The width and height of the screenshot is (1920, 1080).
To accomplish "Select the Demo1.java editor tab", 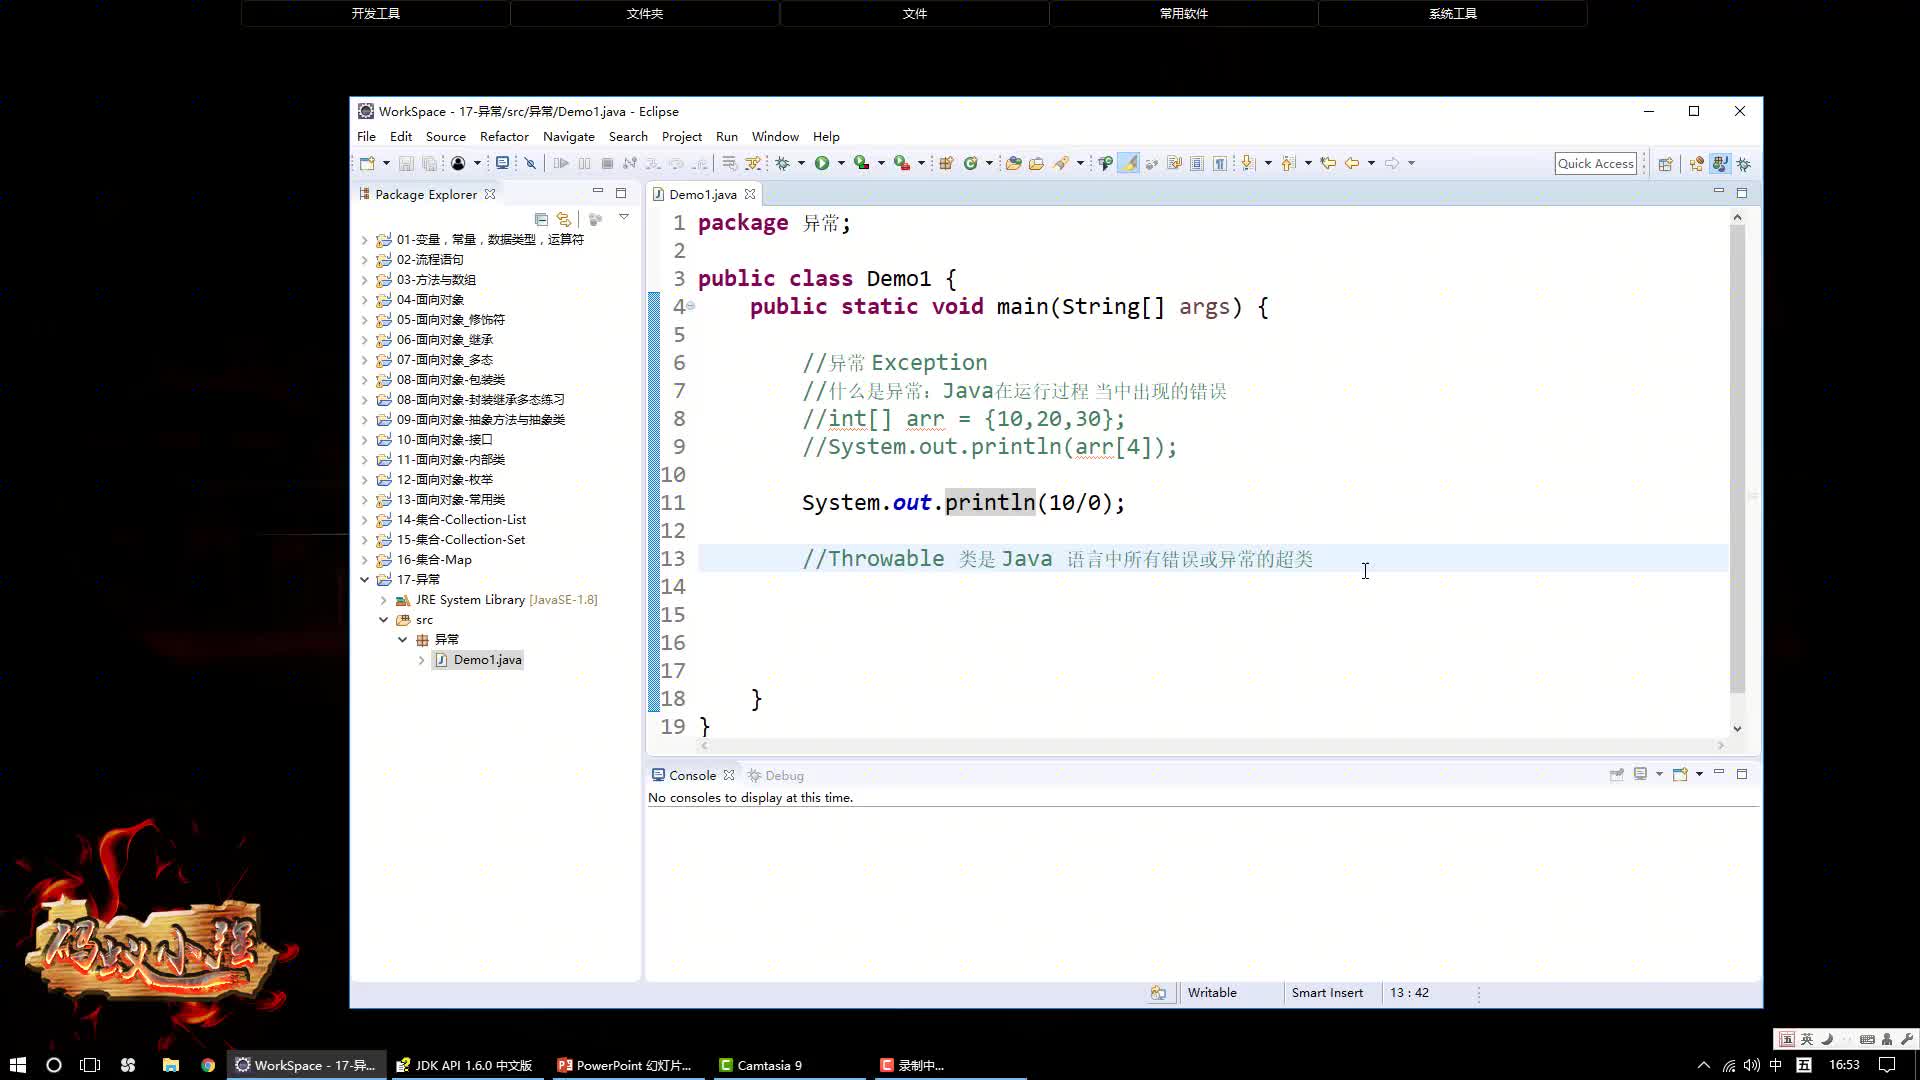I will tap(703, 194).
